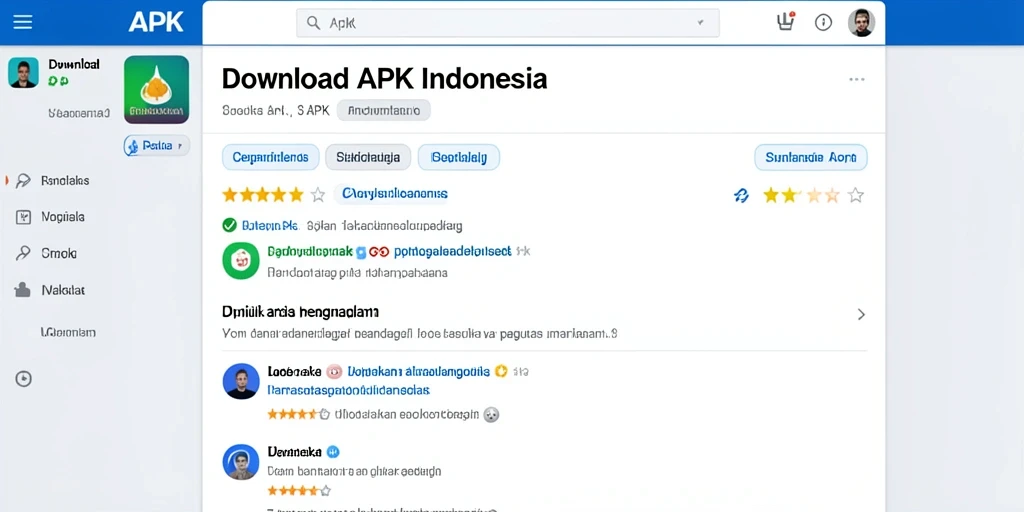Screen dimensions: 1024x512
Task: Open the 'Palna' dropdown under the app icon
Action: 157,145
